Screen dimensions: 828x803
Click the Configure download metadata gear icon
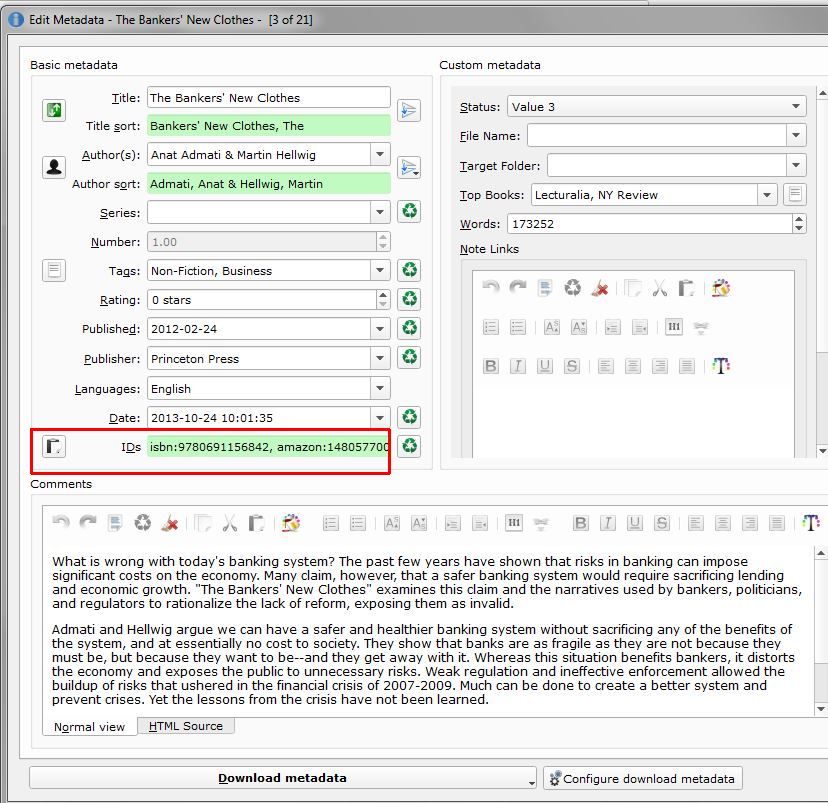point(555,778)
